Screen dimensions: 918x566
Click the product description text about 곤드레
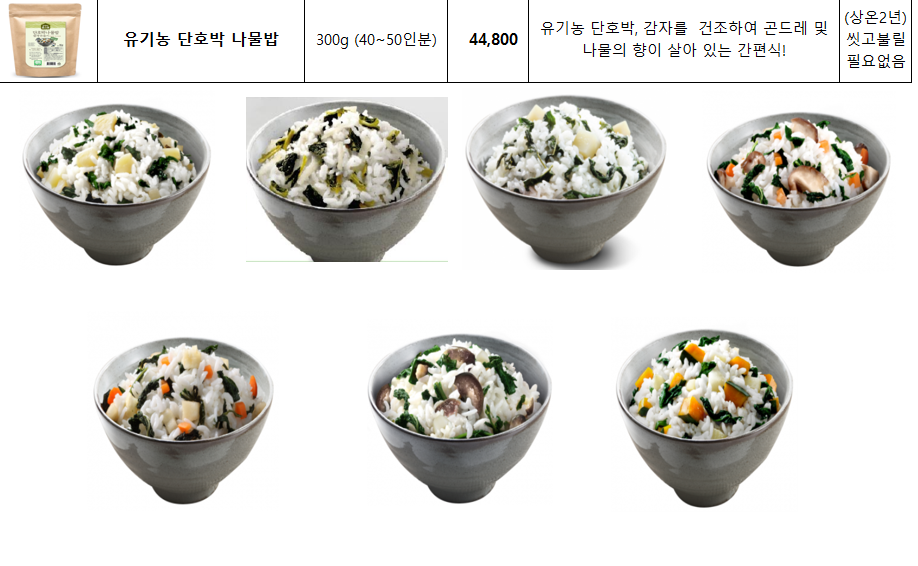click(684, 39)
